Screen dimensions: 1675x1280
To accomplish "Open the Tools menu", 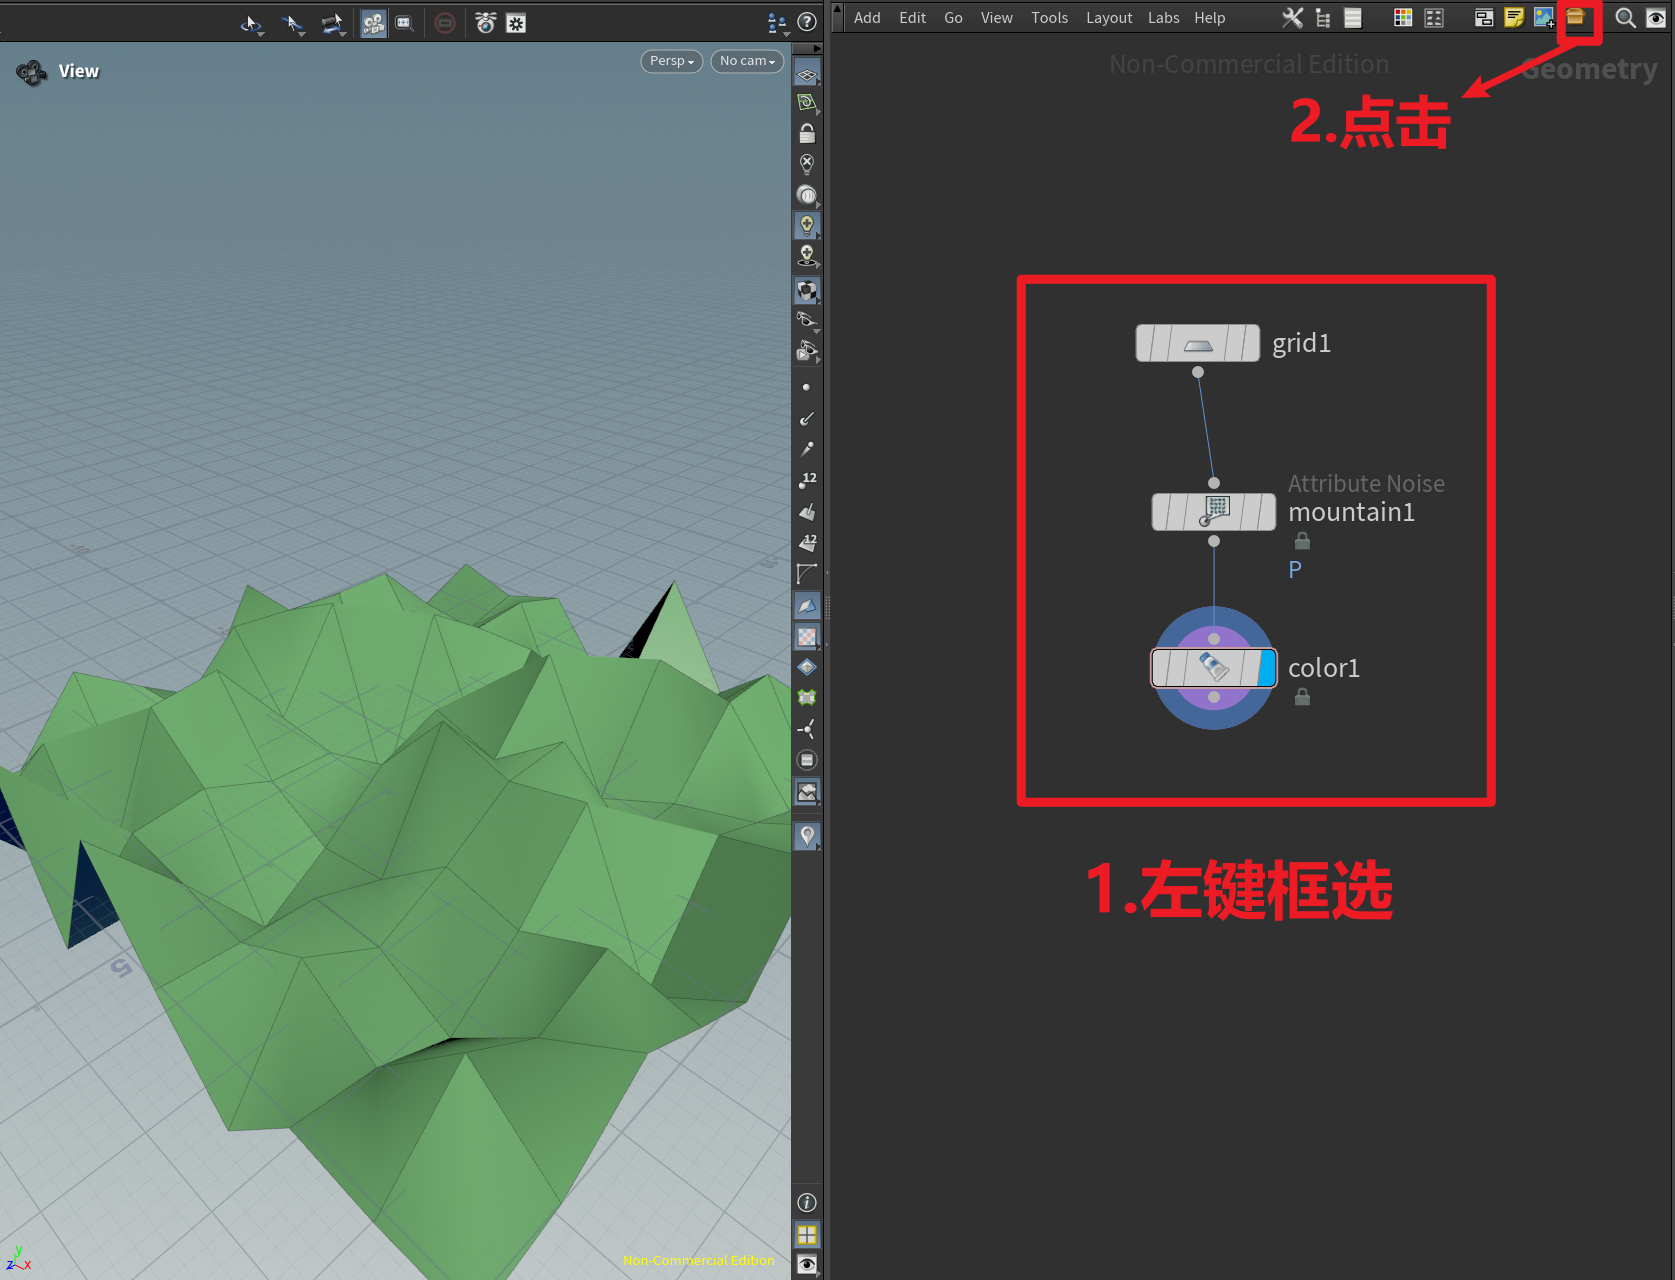I will click(1049, 17).
